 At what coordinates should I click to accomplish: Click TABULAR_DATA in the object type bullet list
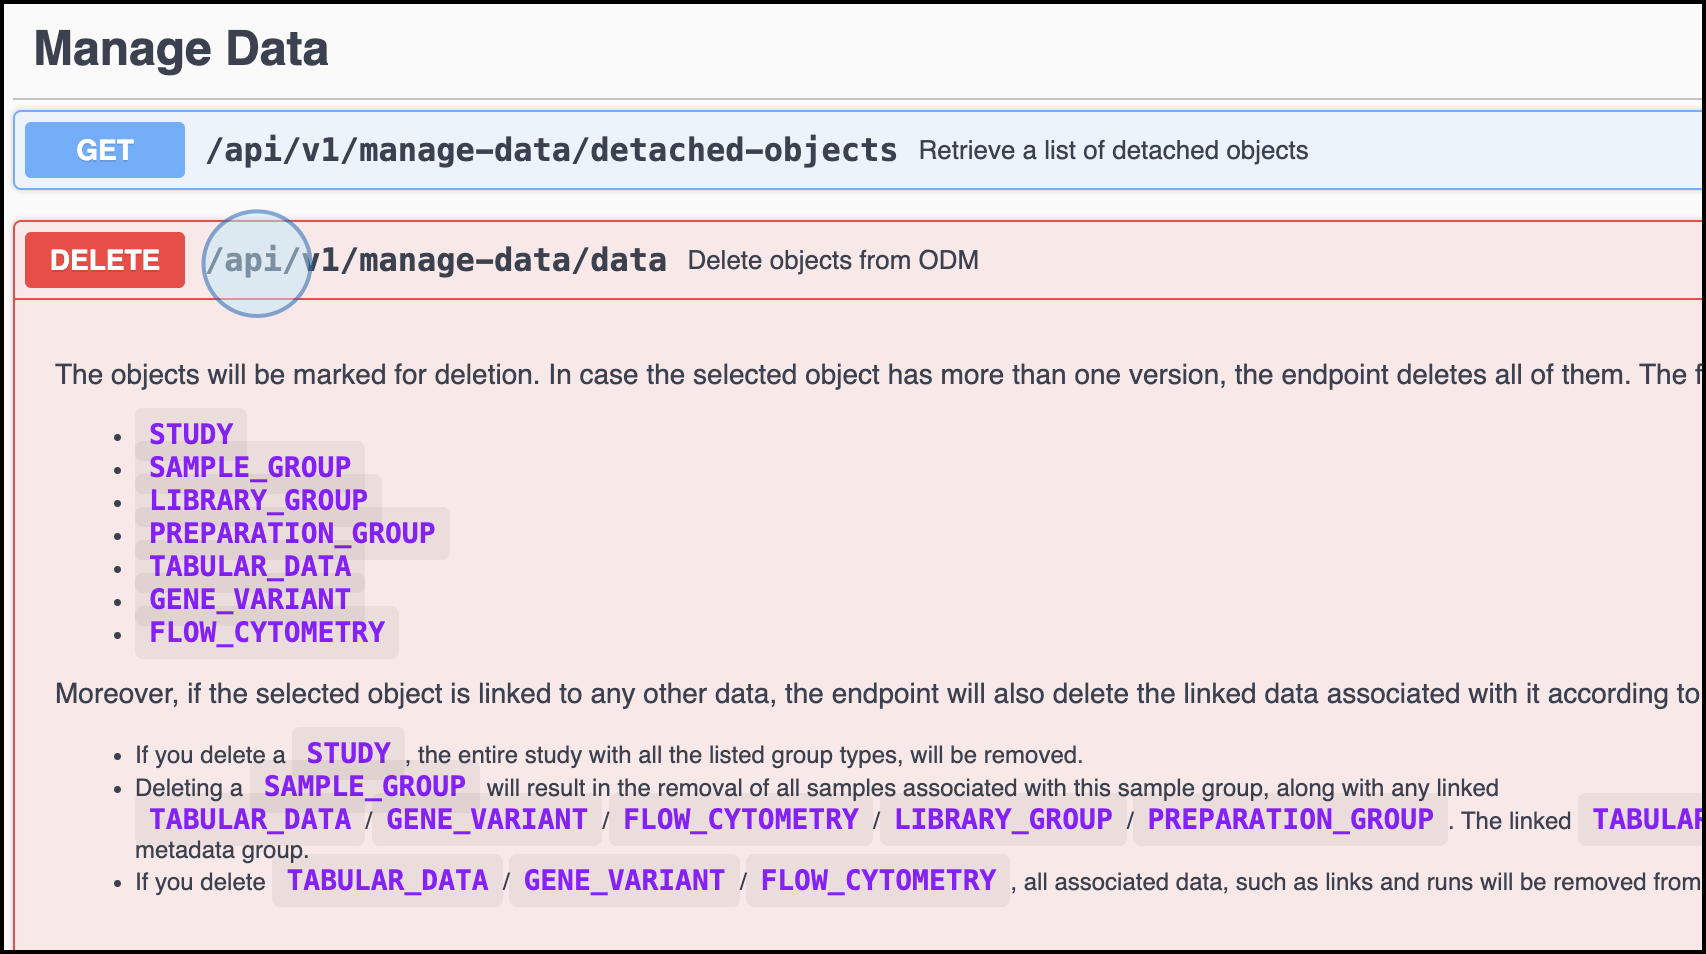(x=250, y=566)
